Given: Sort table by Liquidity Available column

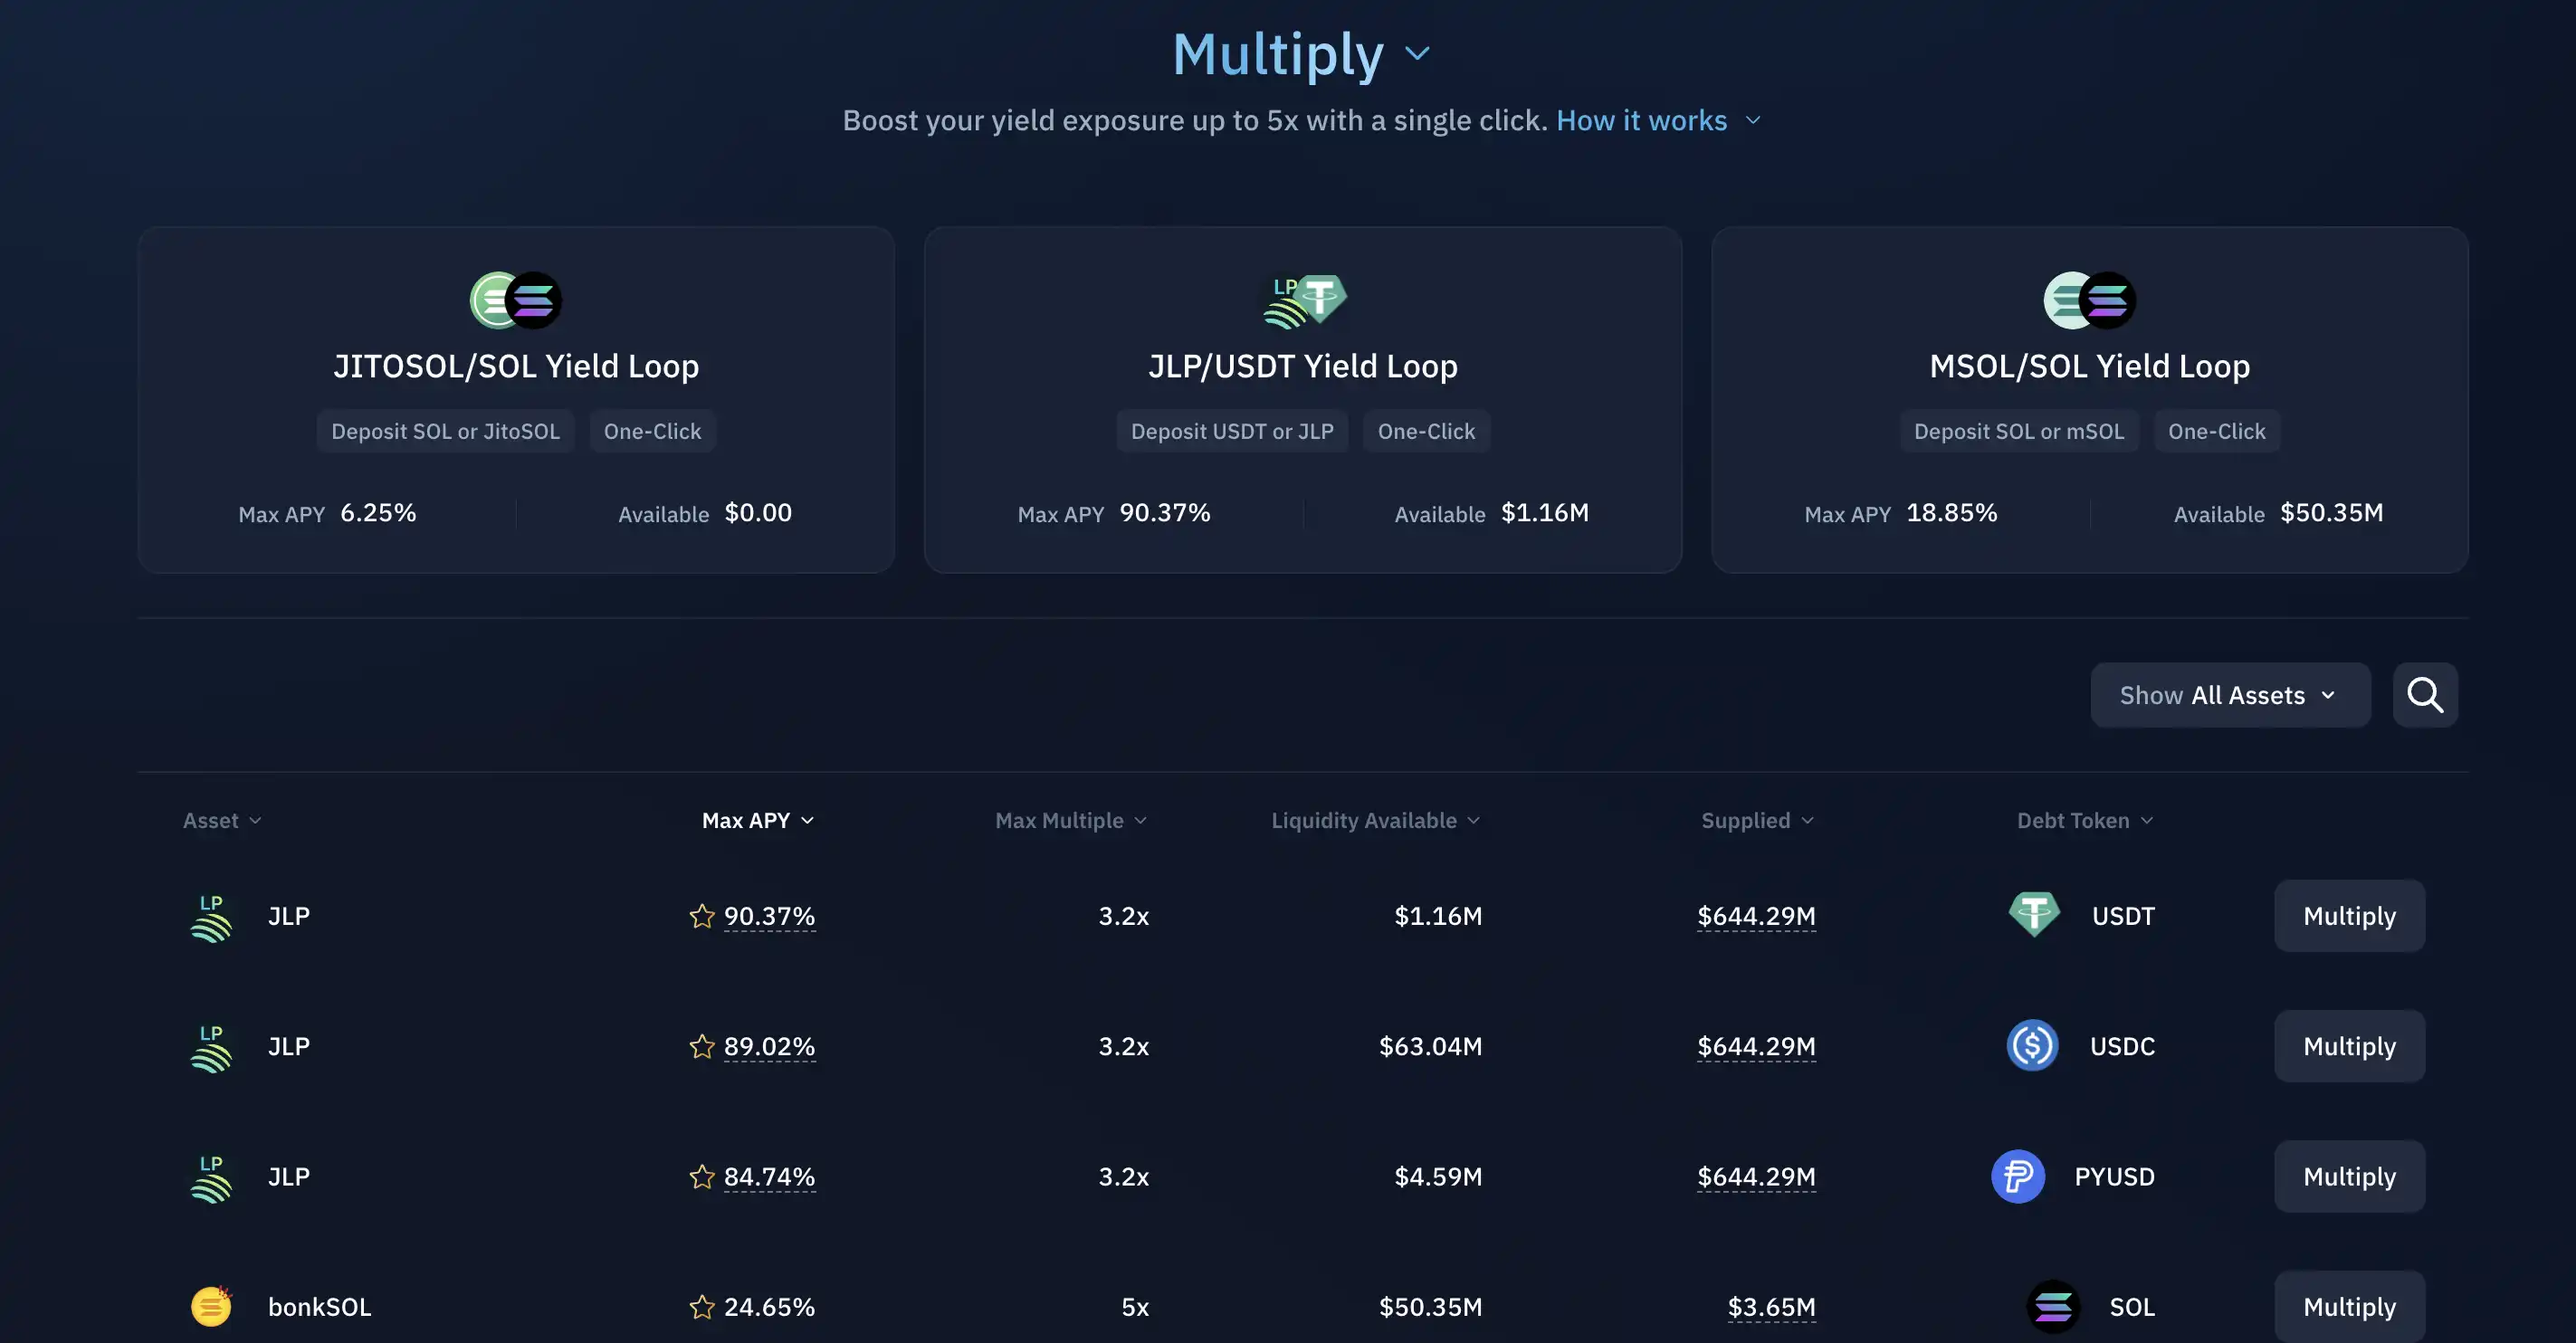Looking at the screenshot, I should tap(1374, 820).
